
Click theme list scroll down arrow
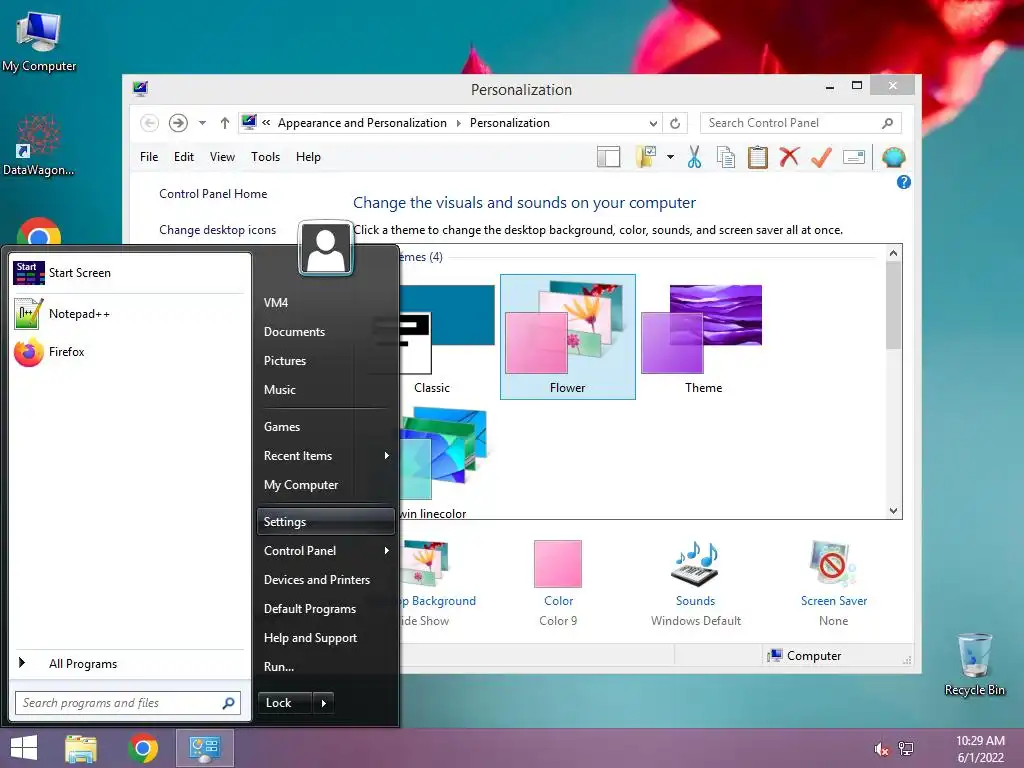[x=893, y=511]
